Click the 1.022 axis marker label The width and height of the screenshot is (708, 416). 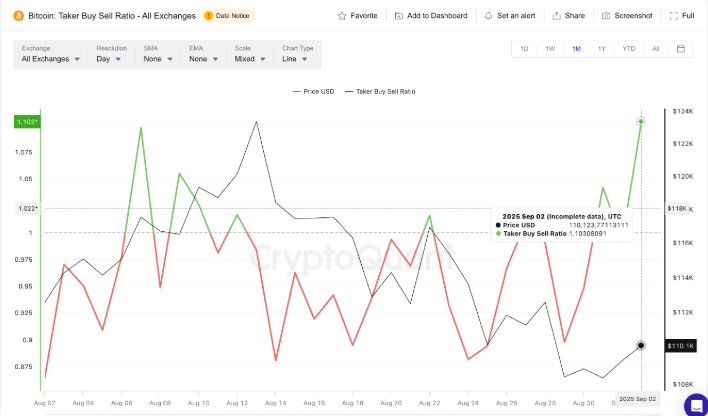(28, 208)
